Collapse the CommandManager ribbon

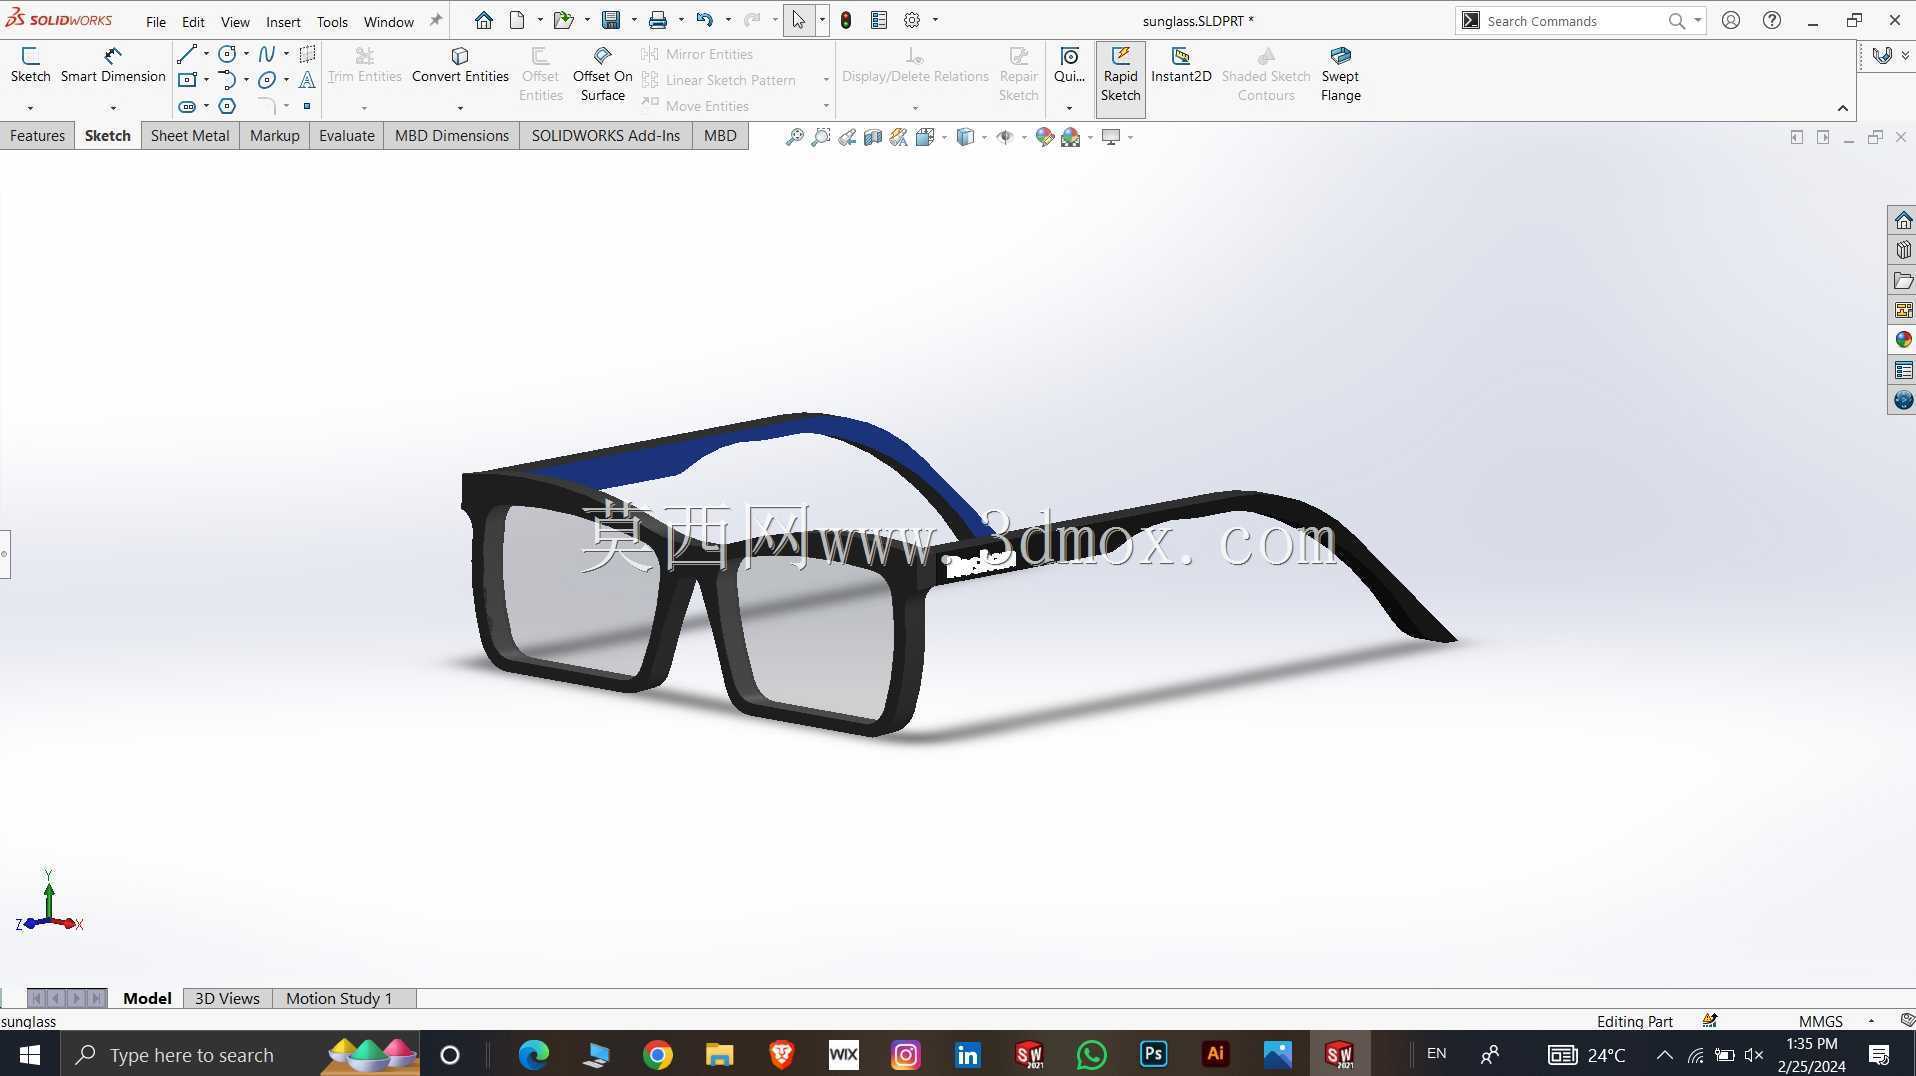pyautogui.click(x=1843, y=108)
